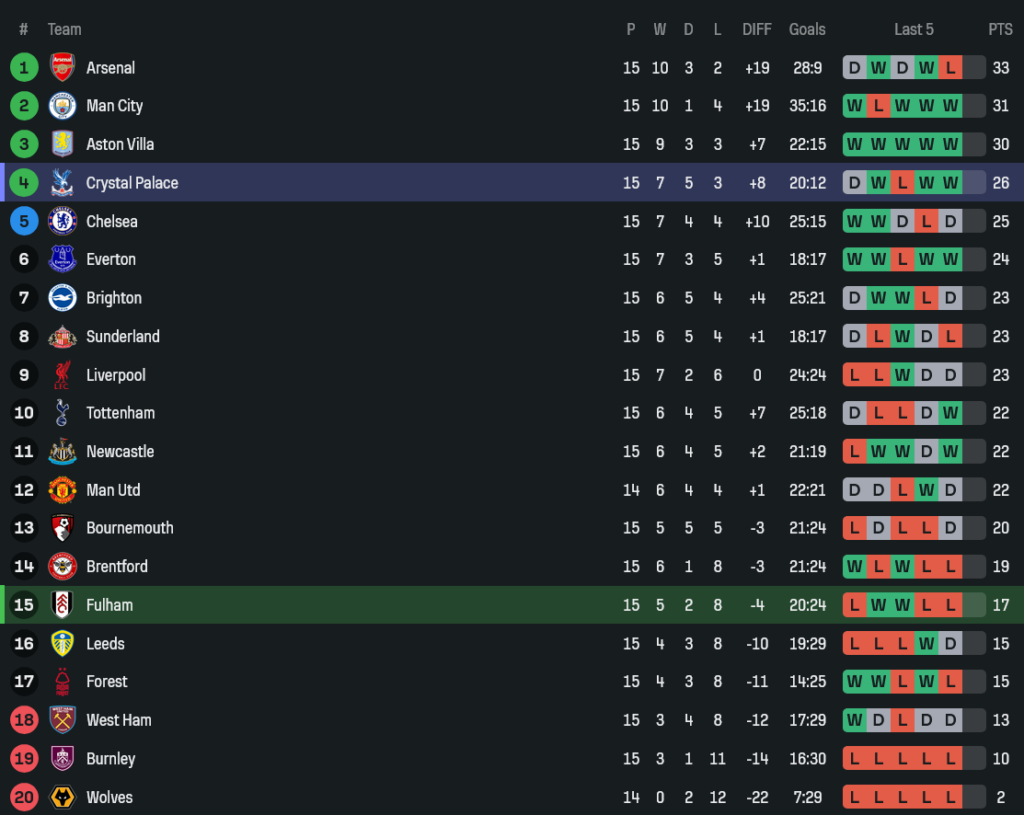Click the Tottenham cockerel logo
Image resolution: width=1024 pixels, height=815 pixels.
click(62, 413)
